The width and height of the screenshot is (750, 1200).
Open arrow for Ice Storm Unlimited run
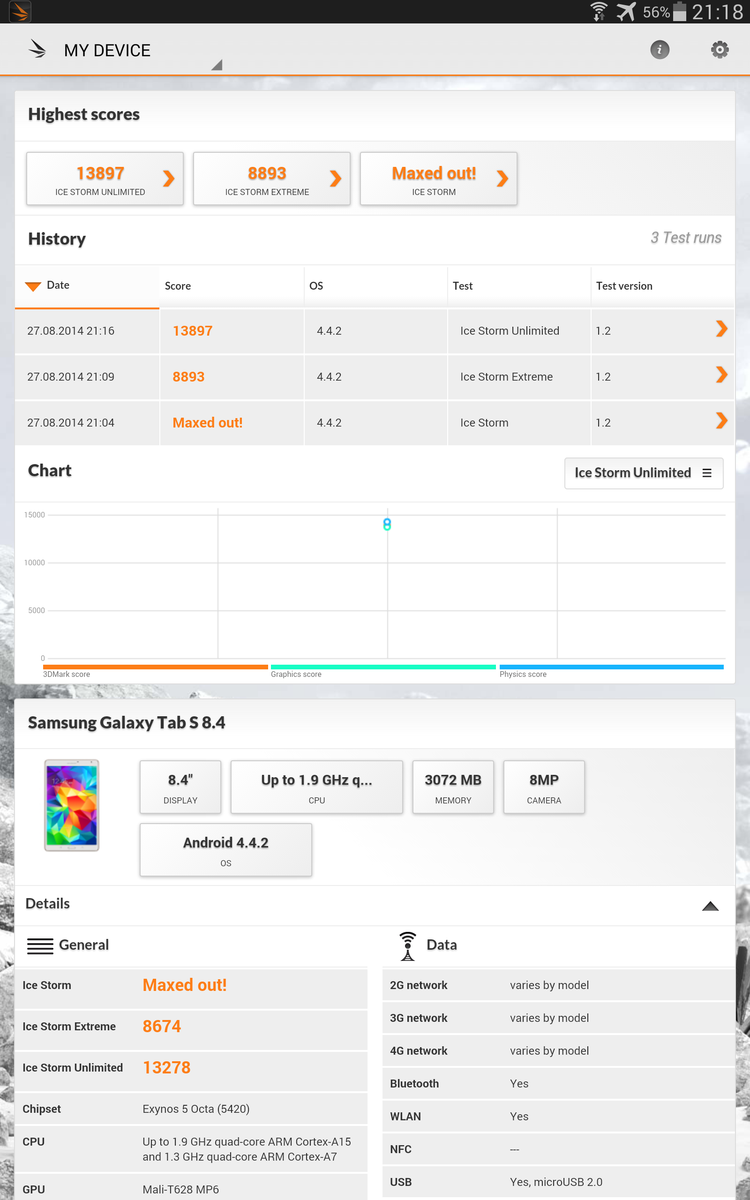[721, 329]
